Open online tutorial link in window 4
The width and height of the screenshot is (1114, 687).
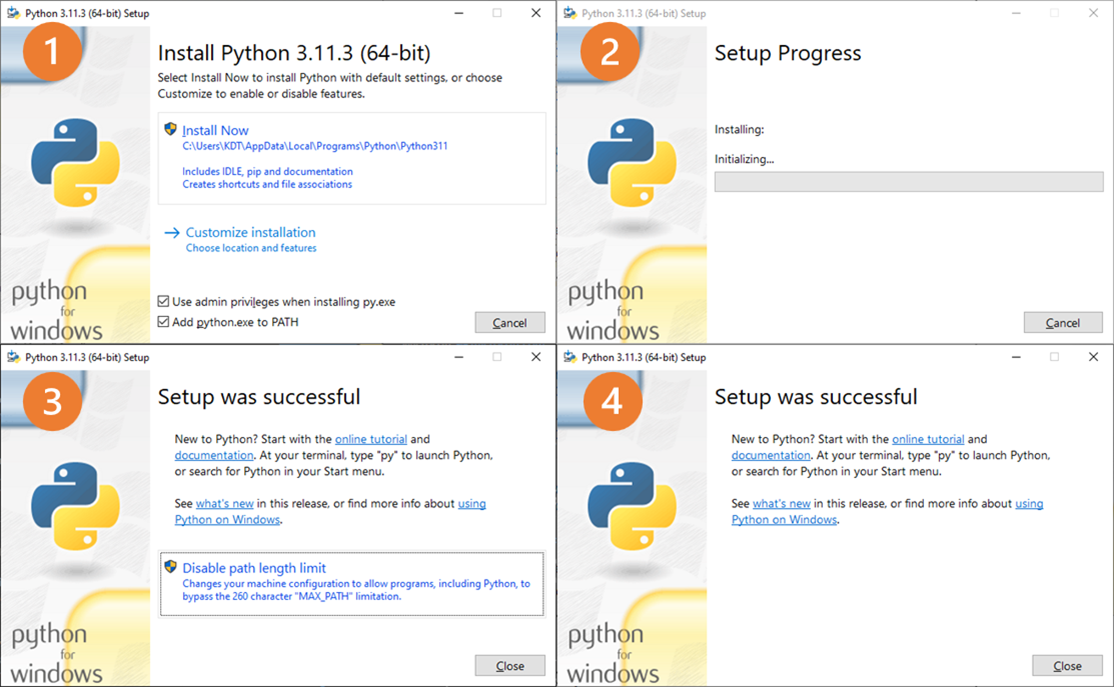click(x=928, y=439)
